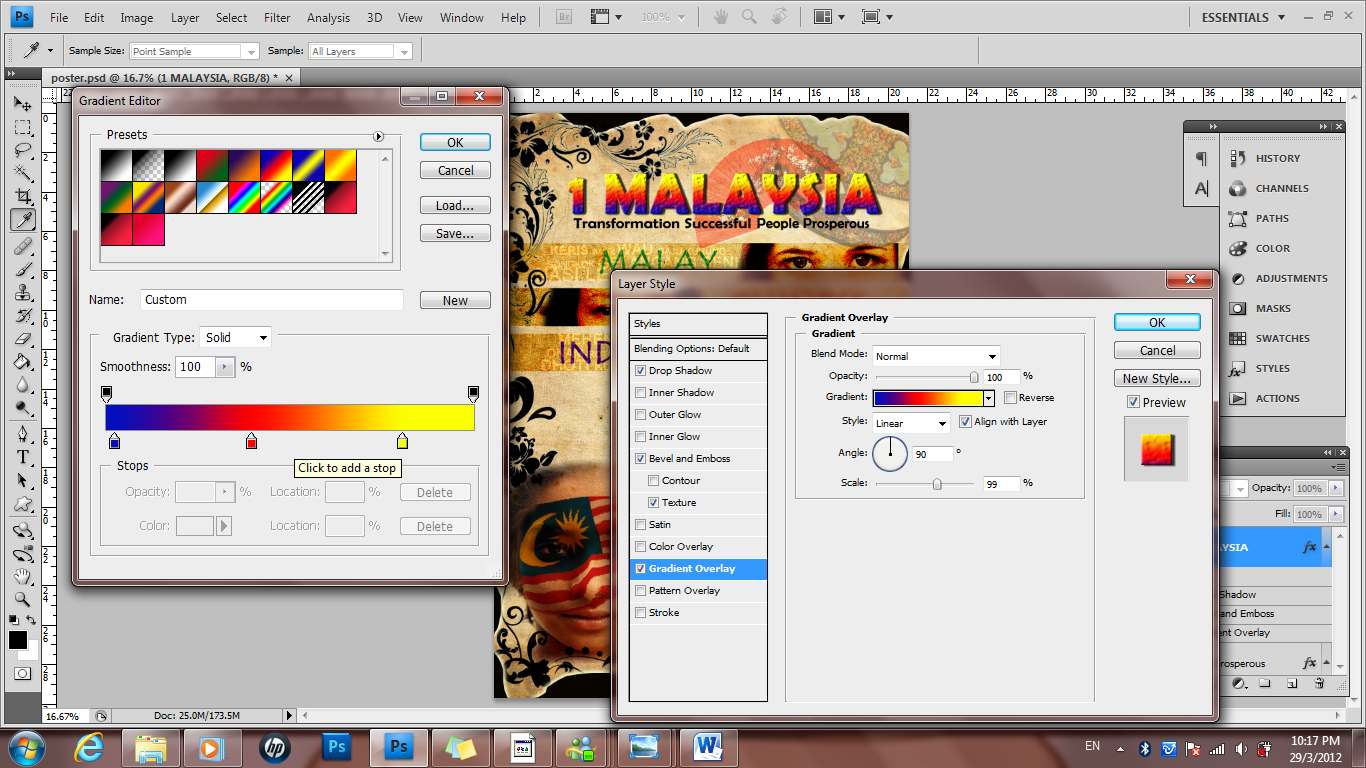This screenshot has width=1366, height=768.
Task: Select the Hand tool
Action: (22, 577)
